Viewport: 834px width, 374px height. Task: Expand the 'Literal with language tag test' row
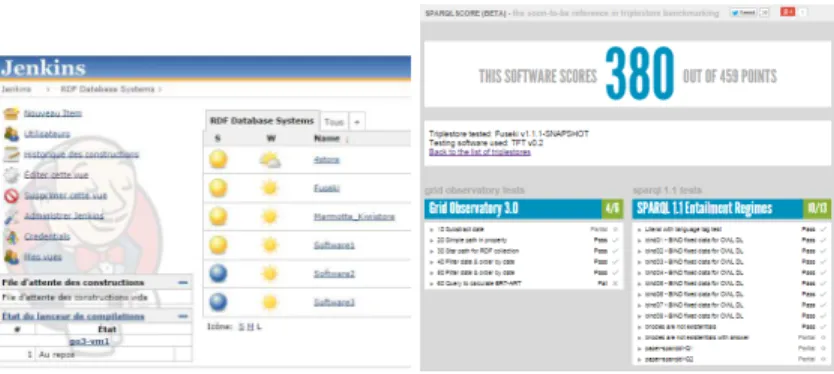coord(732,229)
